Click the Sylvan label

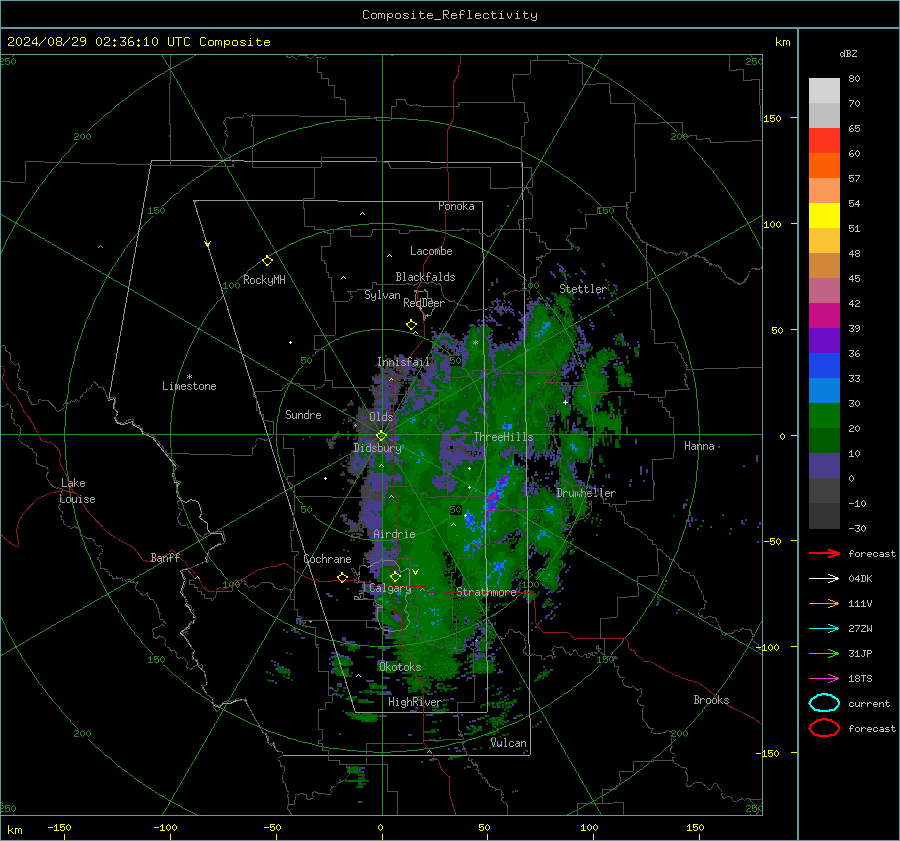coord(382,295)
